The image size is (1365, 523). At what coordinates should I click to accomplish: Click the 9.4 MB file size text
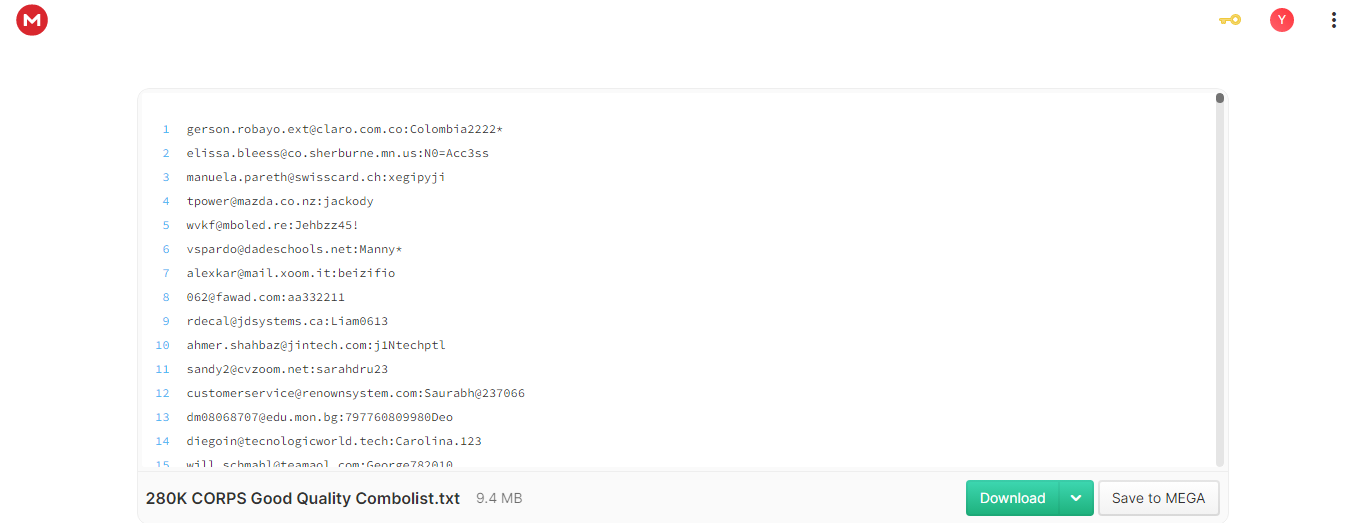point(499,498)
